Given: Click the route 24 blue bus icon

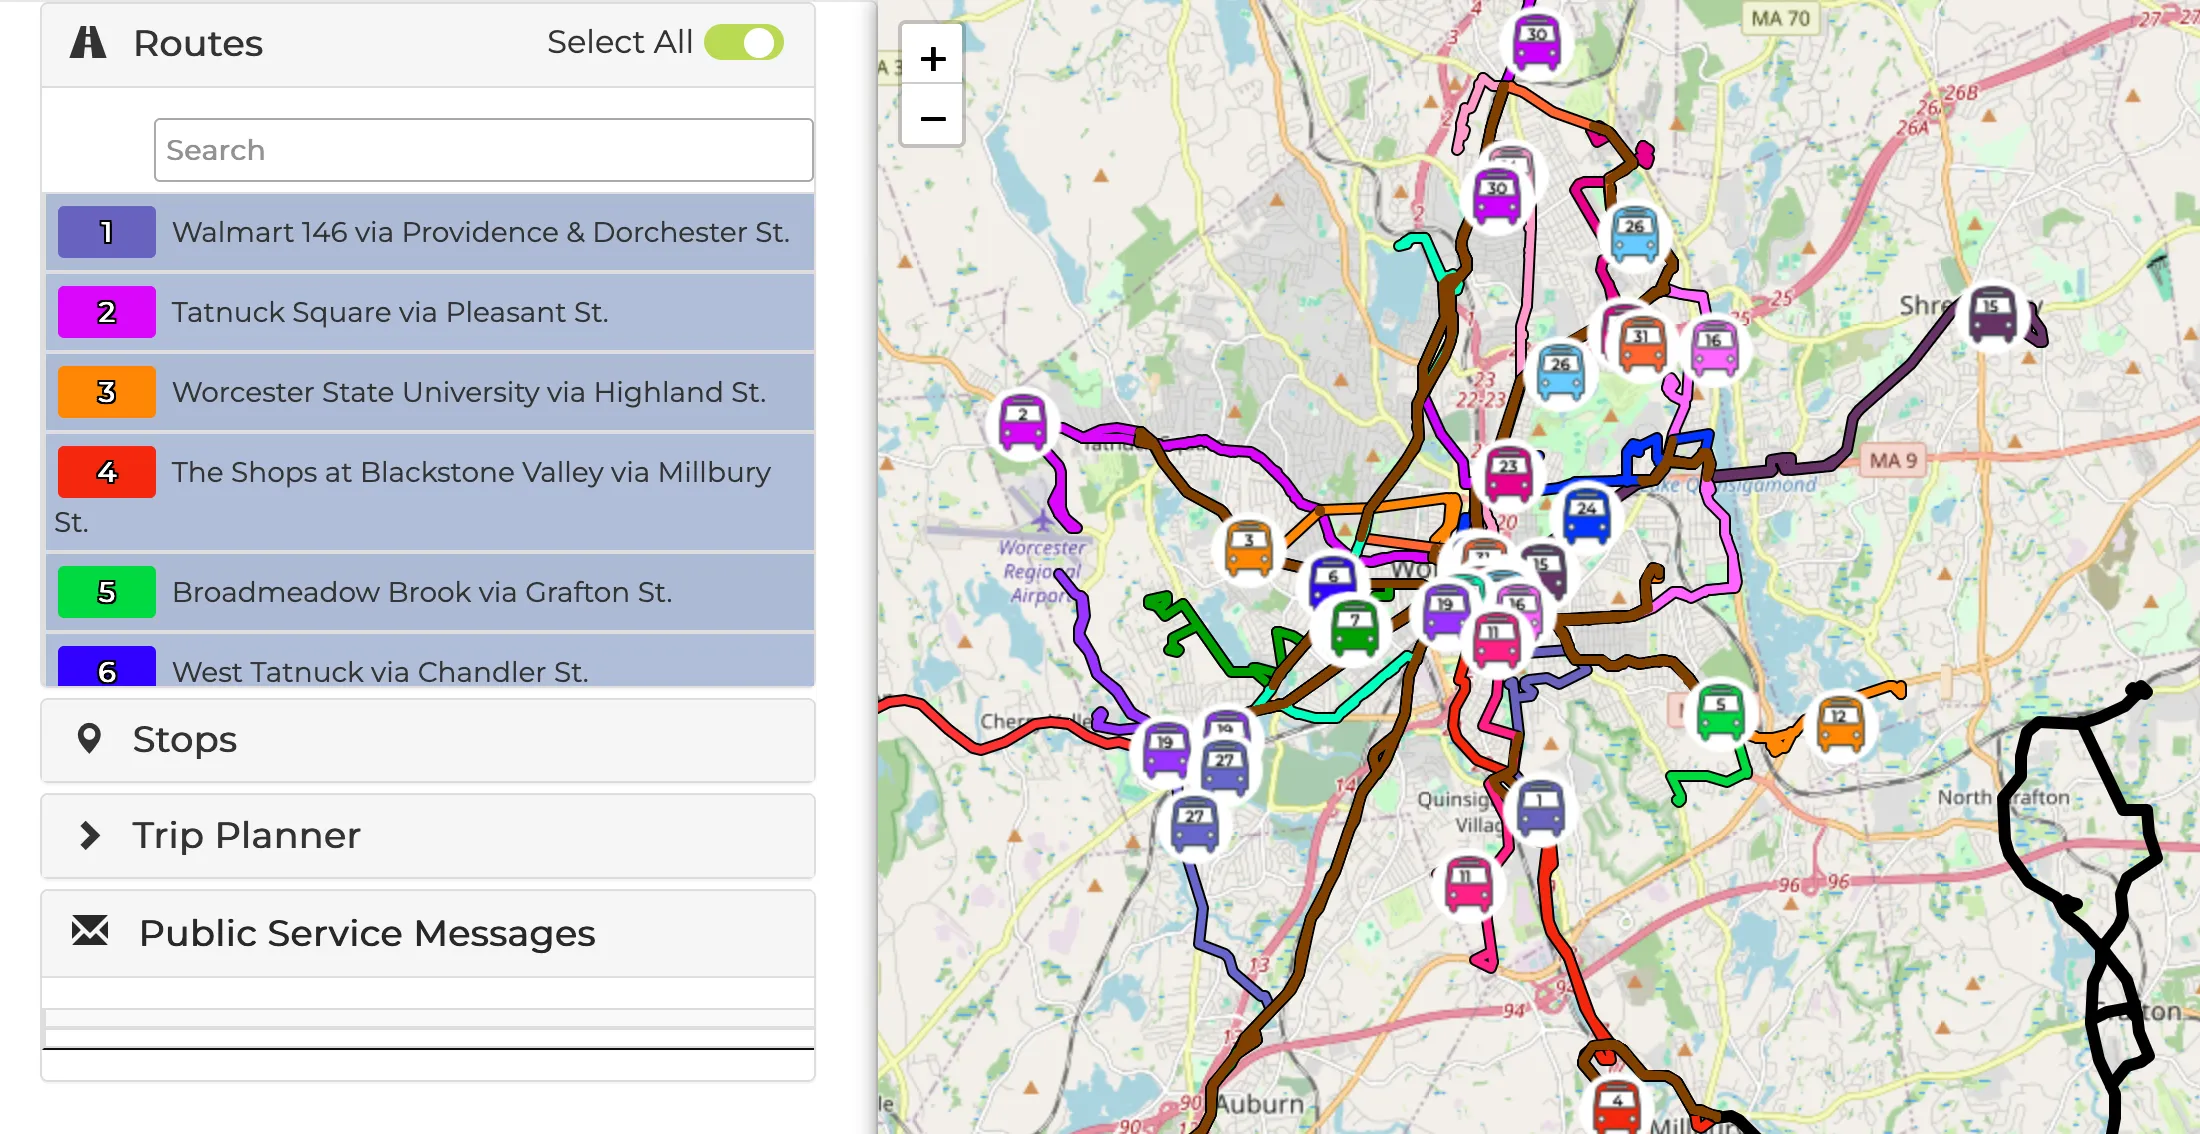Looking at the screenshot, I should tap(1587, 514).
